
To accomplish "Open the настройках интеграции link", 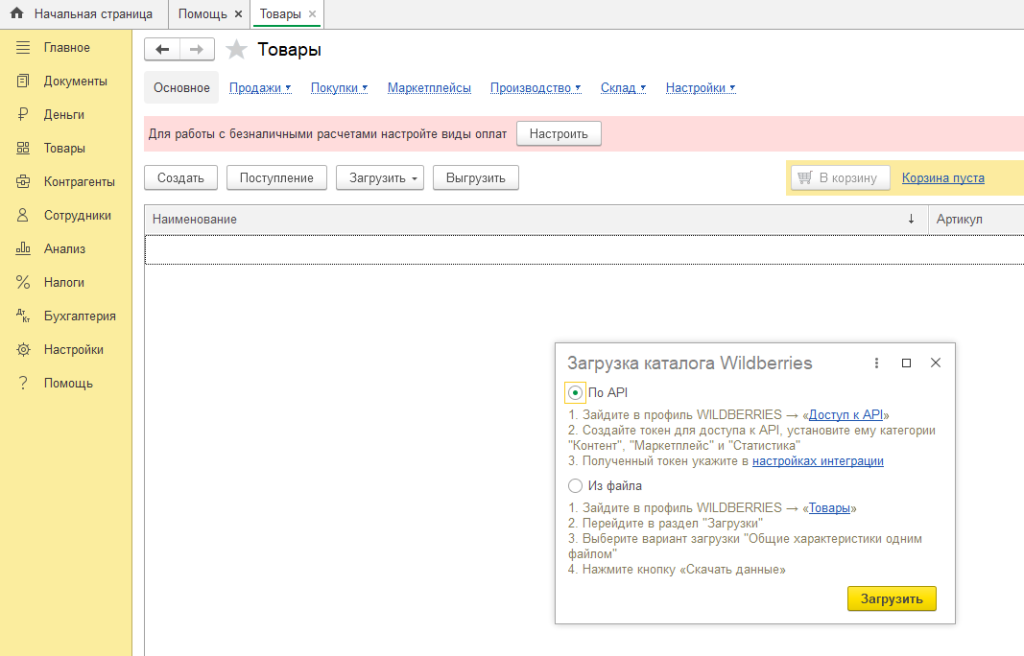I will (x=818, y=461).
